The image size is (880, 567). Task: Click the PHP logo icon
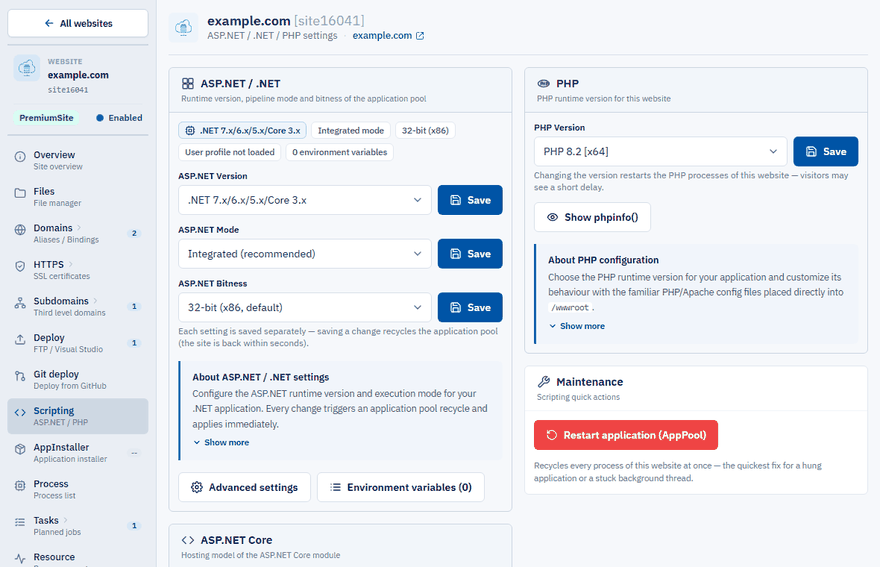click(x=543, y=84)
